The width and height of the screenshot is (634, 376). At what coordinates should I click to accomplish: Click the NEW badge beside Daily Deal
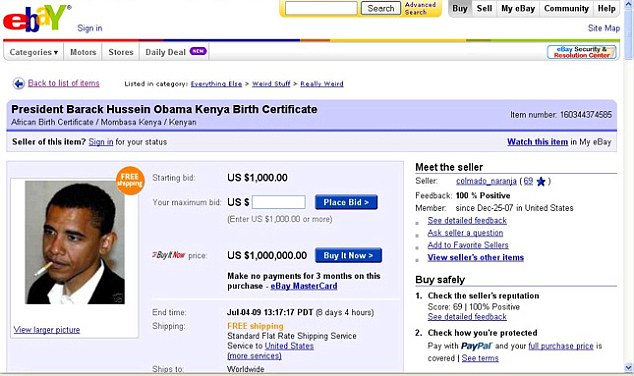[198, 51]
